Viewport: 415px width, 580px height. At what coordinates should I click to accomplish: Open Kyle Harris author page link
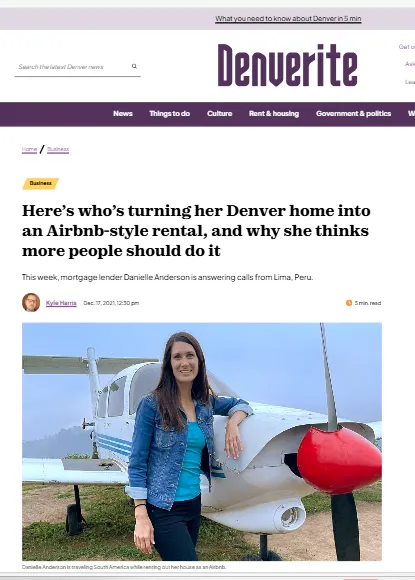61,303
